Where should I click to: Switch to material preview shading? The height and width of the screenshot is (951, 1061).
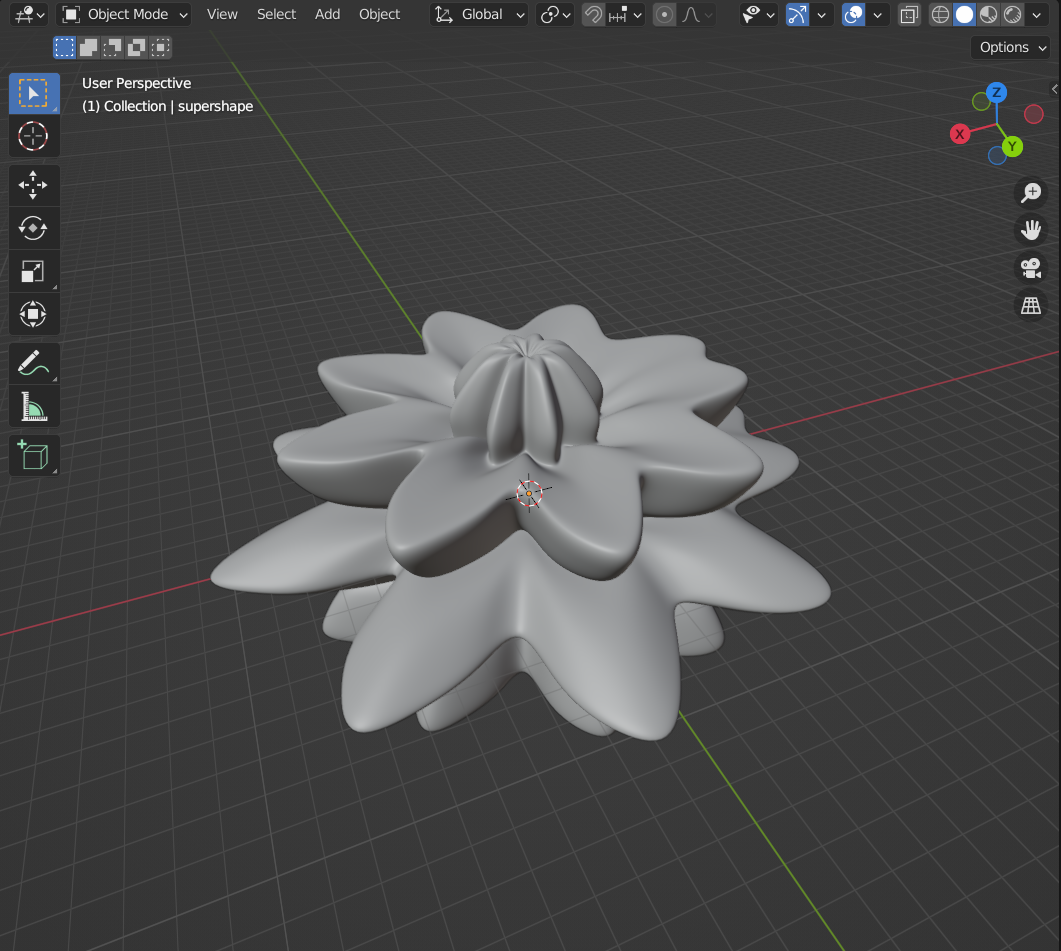coord(989,14)
